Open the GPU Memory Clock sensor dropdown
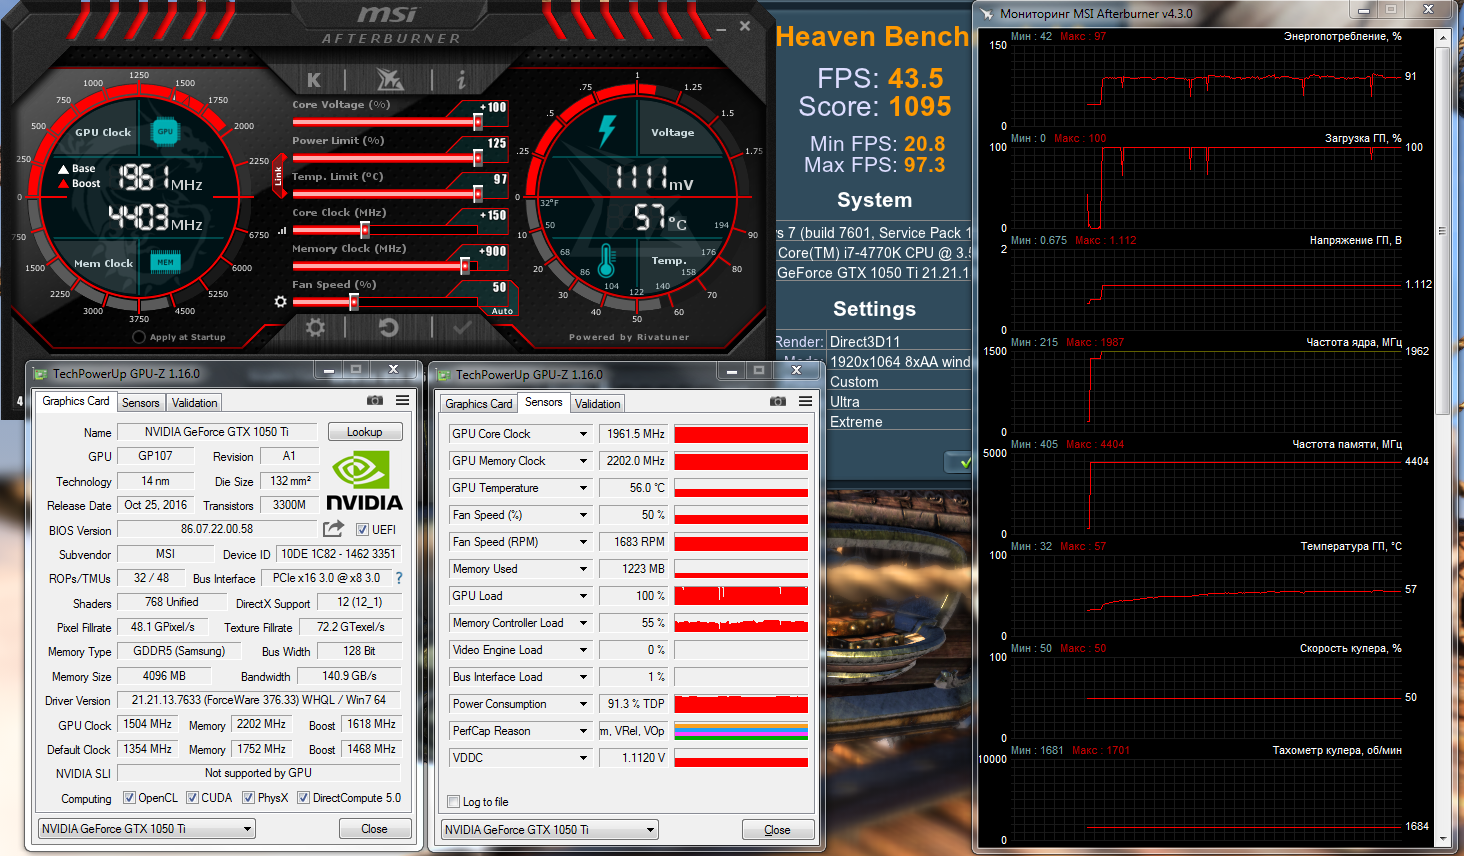 click(583, 461)
